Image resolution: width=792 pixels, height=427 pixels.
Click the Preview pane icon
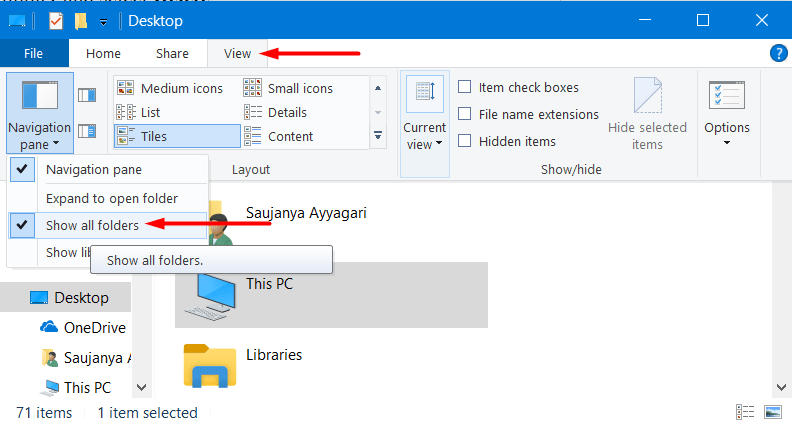[87, 96]
